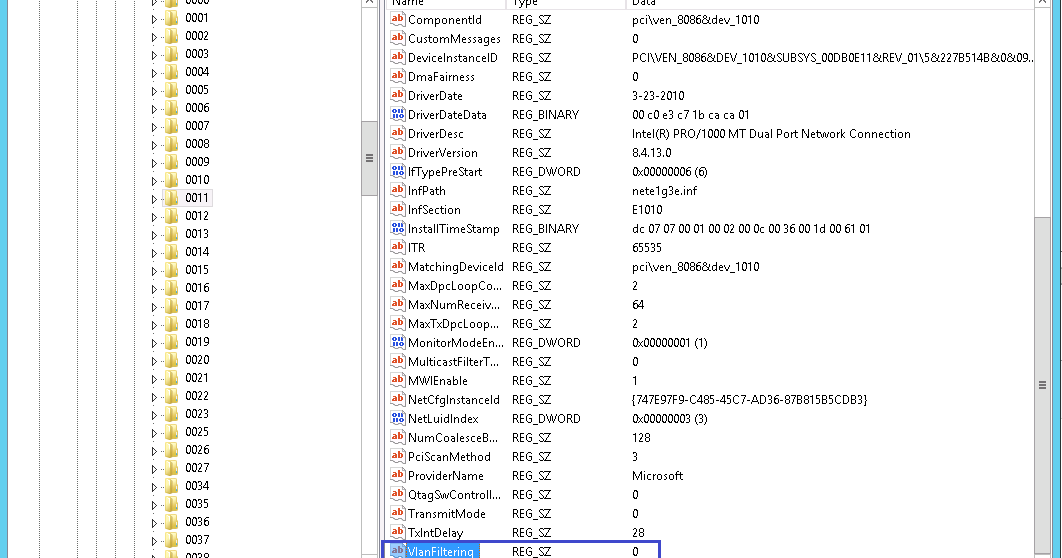This screenshot has width=1062, height=558.
Task: Expand registry key 0007
Action: coord(154,127)
